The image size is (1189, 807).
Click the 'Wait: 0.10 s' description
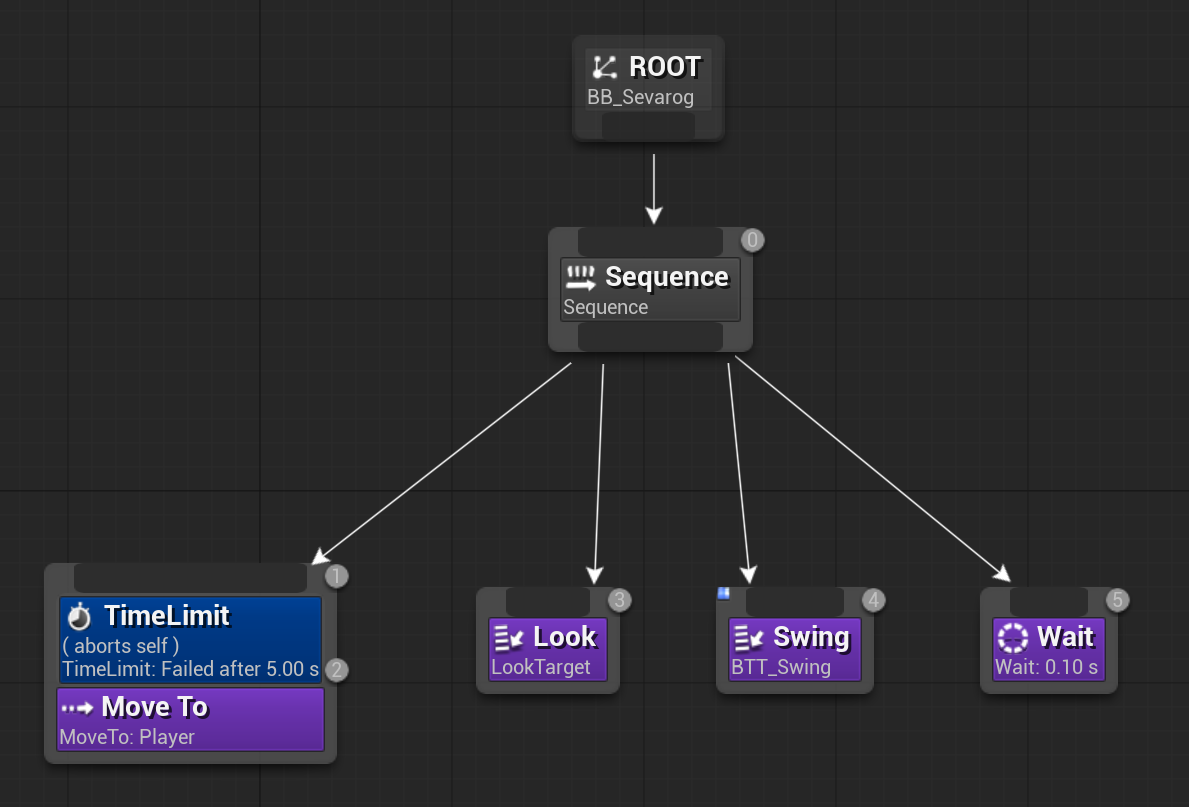pos(1046,667)
